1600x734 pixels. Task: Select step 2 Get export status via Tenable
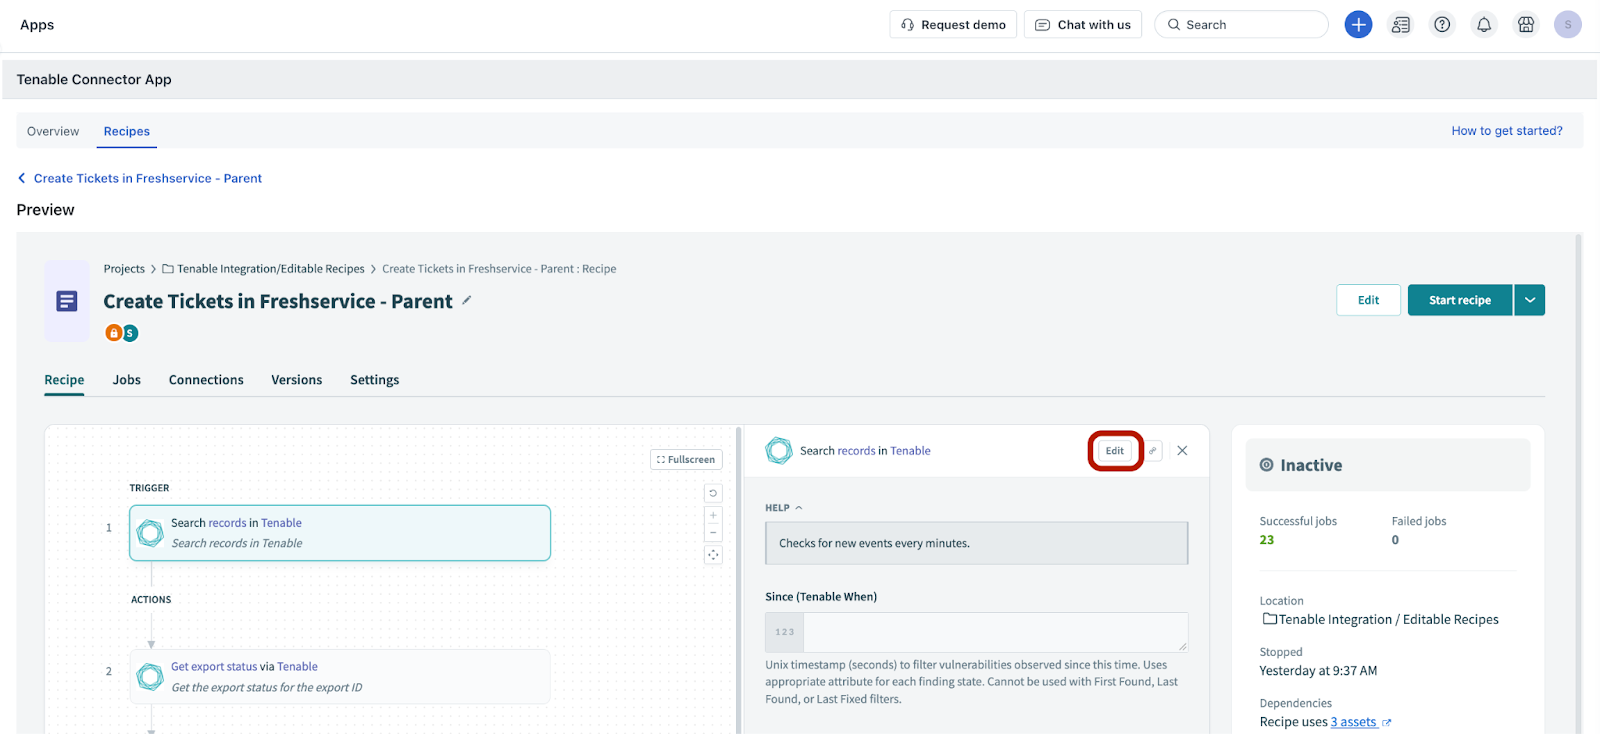340,677
